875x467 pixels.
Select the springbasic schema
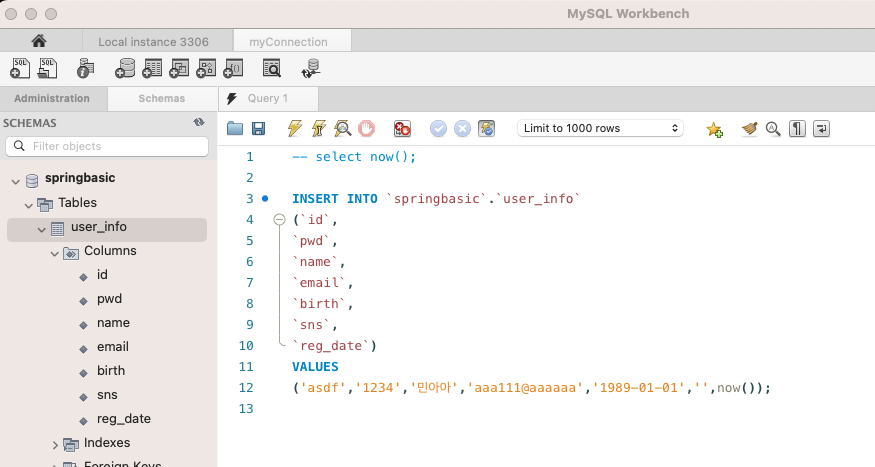click(x=80, y=178)
